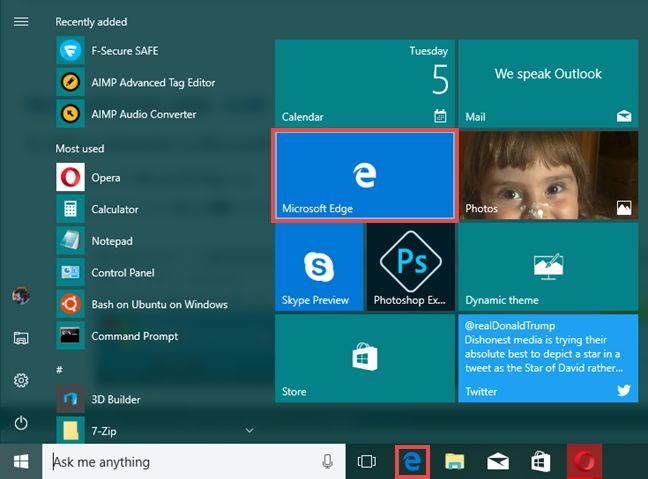Open Calculator app
This screenshot has height=479, width=648.
(x=155, y=209)
